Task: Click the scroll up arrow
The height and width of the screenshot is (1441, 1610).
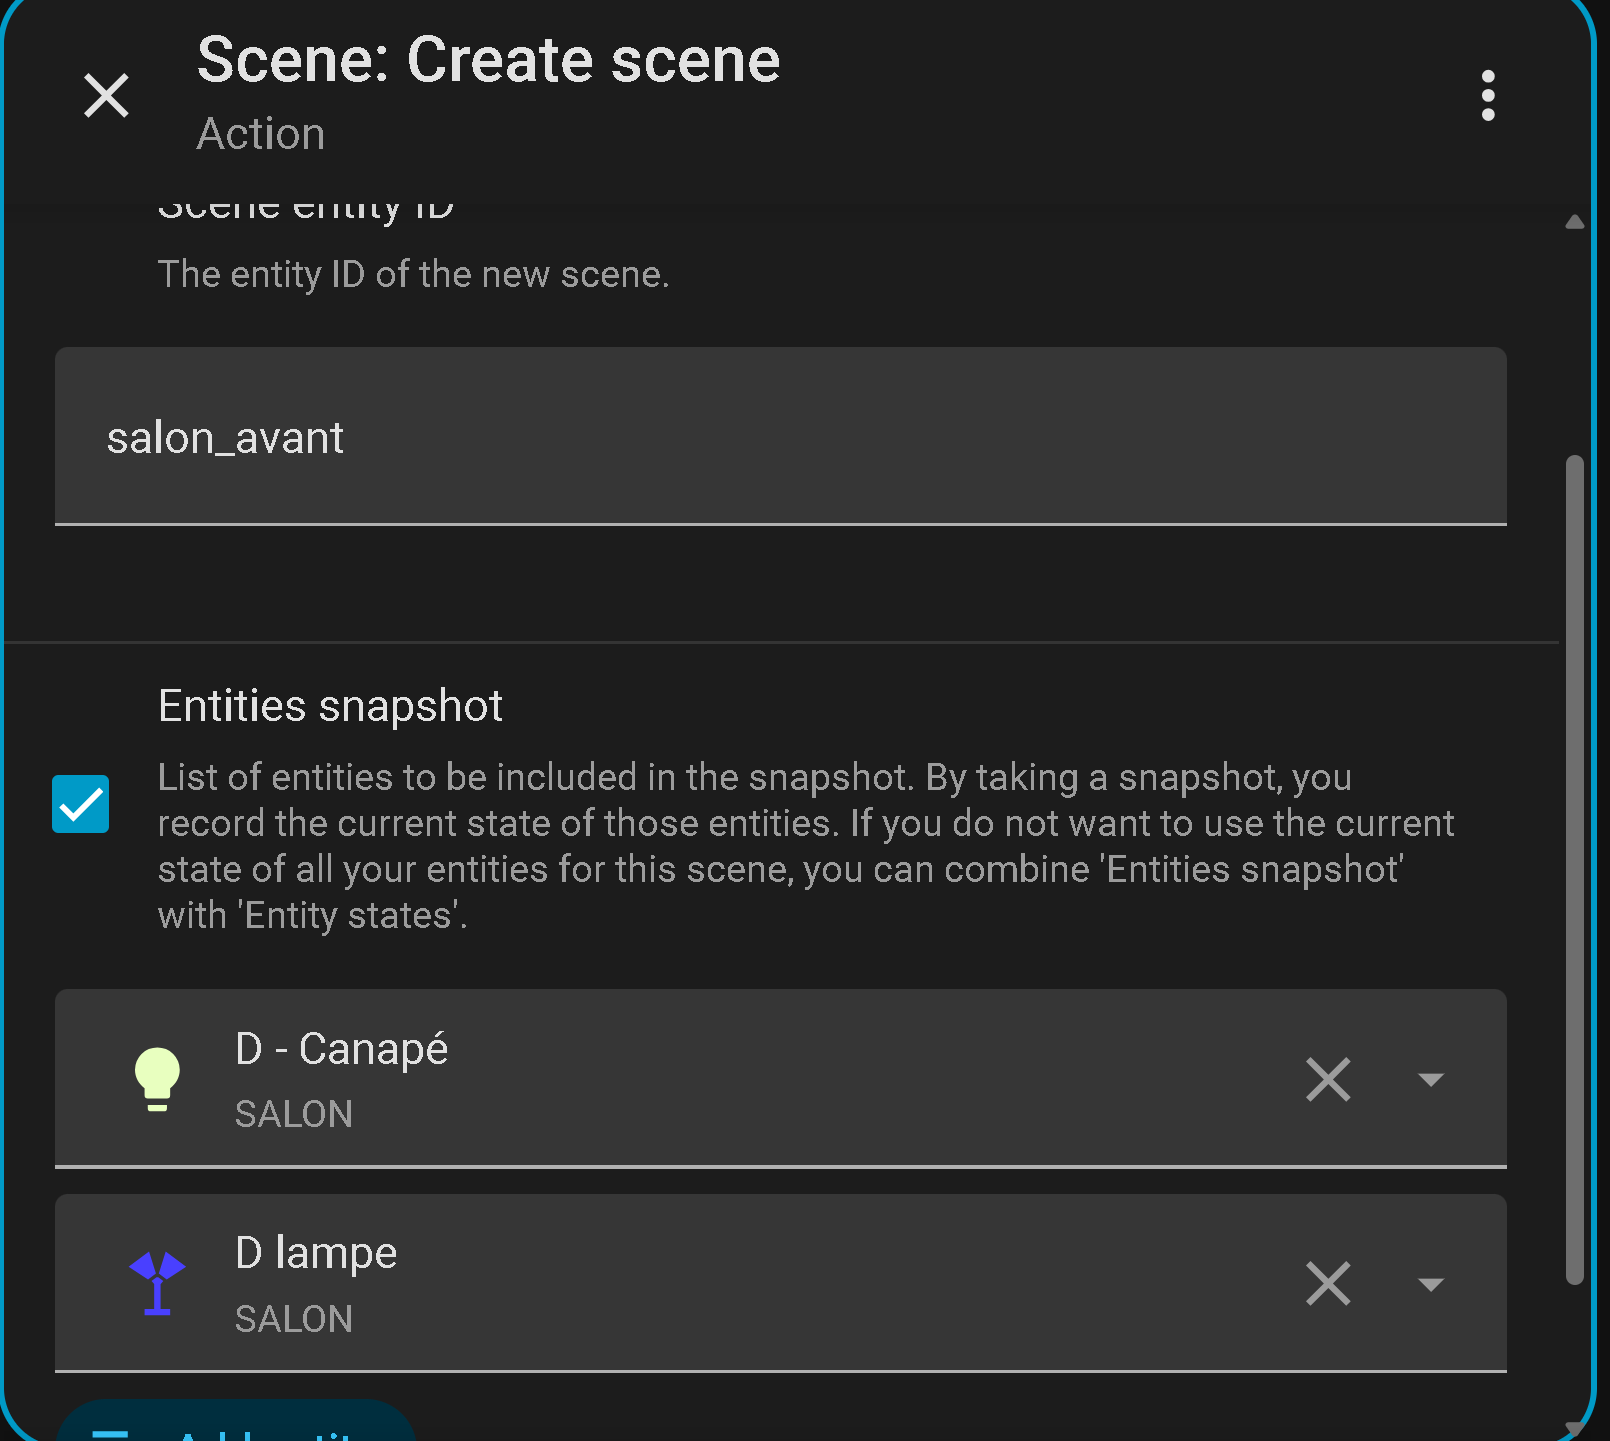Action: click(1575, 222)
